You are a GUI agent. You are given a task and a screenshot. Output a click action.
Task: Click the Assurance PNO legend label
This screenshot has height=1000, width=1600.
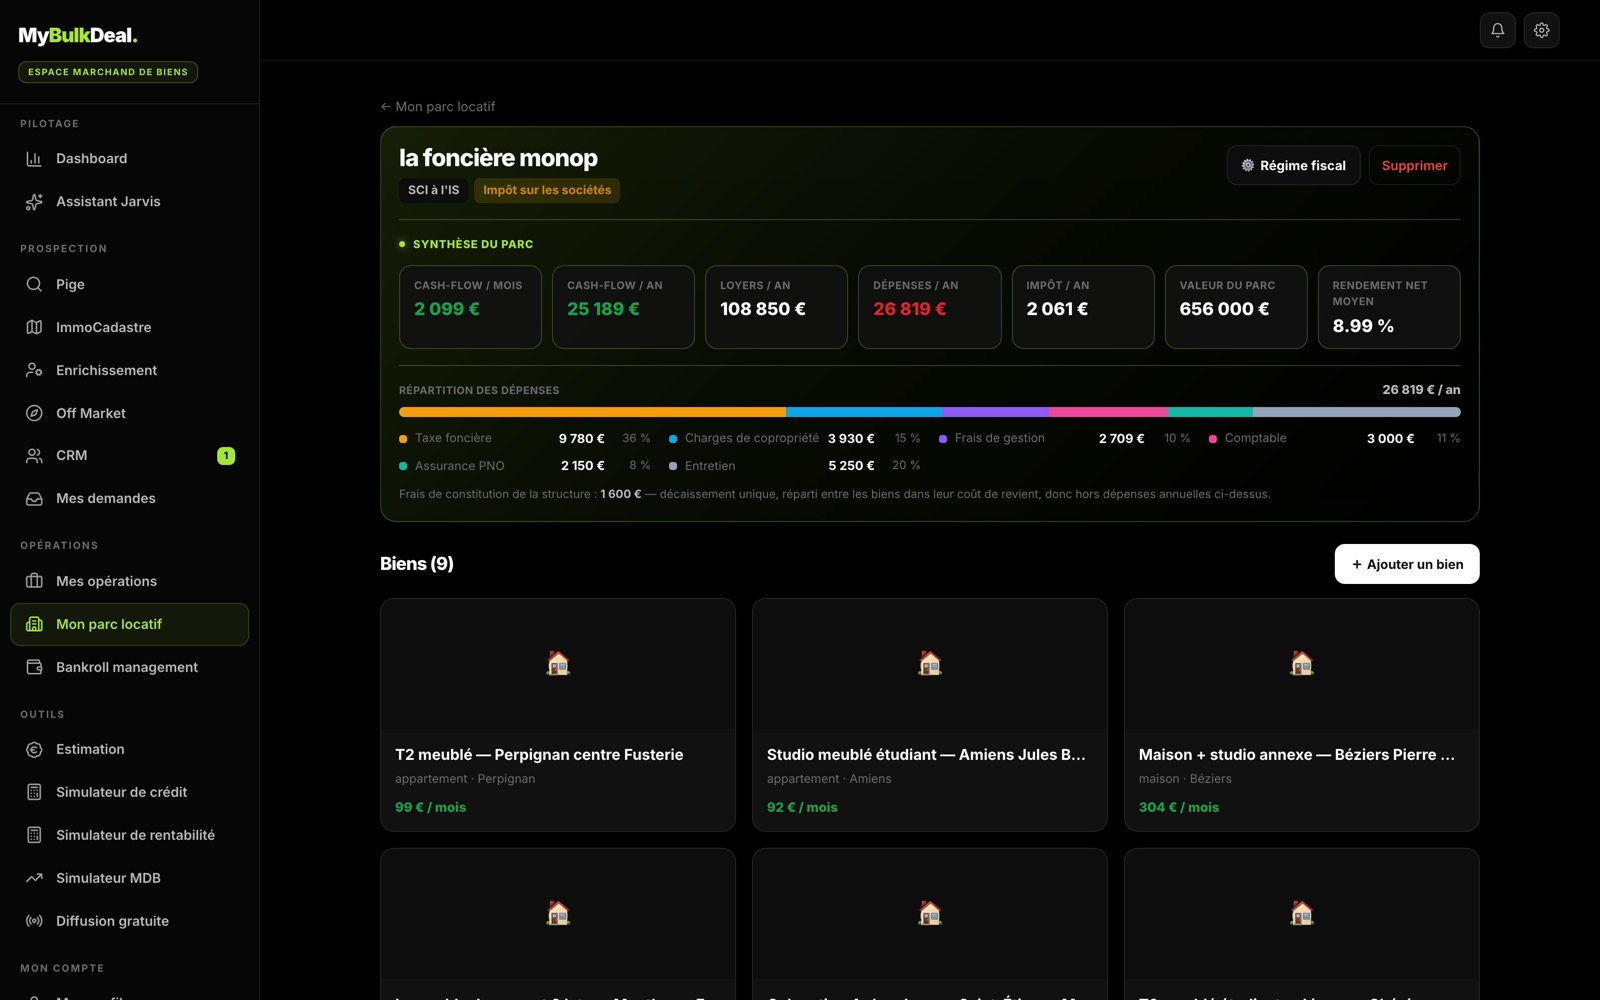click(x=460, y=466)
